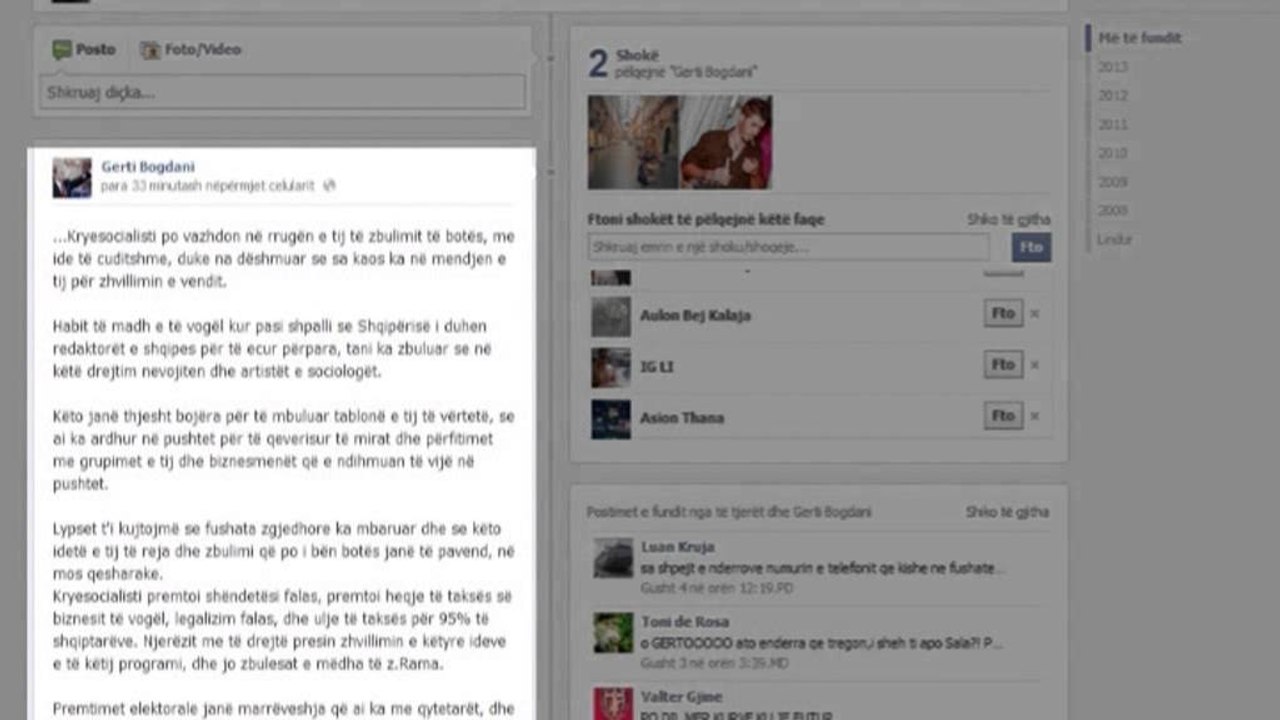Jump to 2013 in the timeline
The width and height of the screenshot is (1280, 720).
tap(1113, 67)
